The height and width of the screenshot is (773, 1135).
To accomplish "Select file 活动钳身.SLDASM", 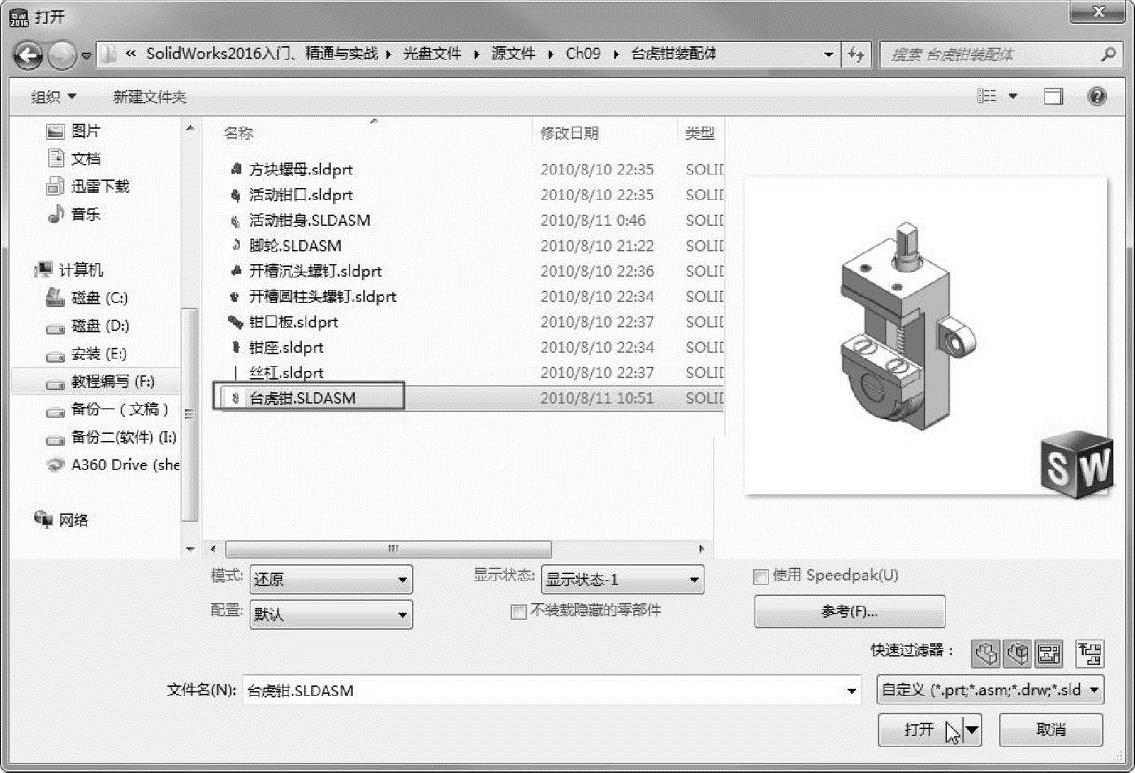I will coord(299,220).
